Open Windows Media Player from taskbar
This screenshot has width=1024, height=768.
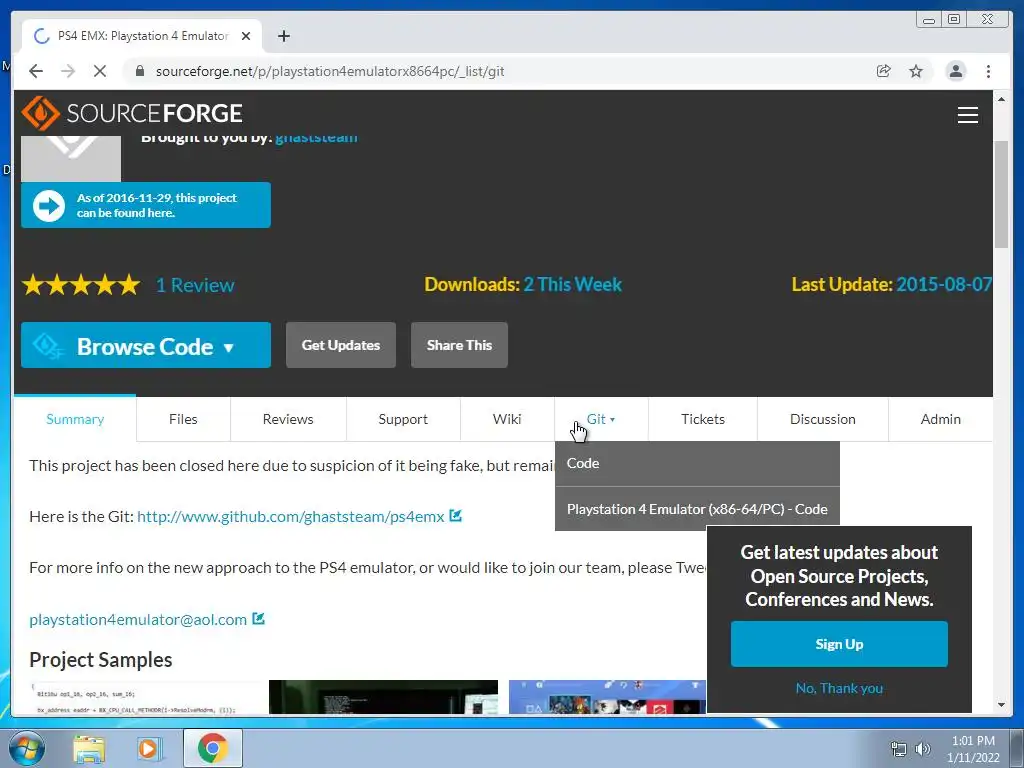149,748
